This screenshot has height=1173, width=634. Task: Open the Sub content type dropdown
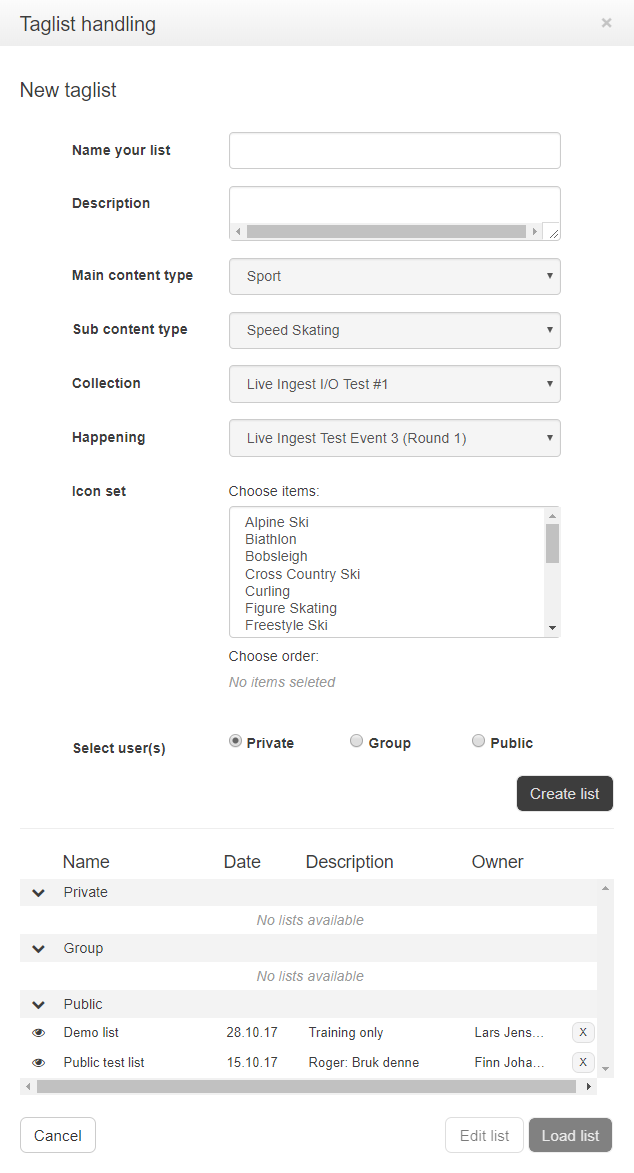point(395,331)
